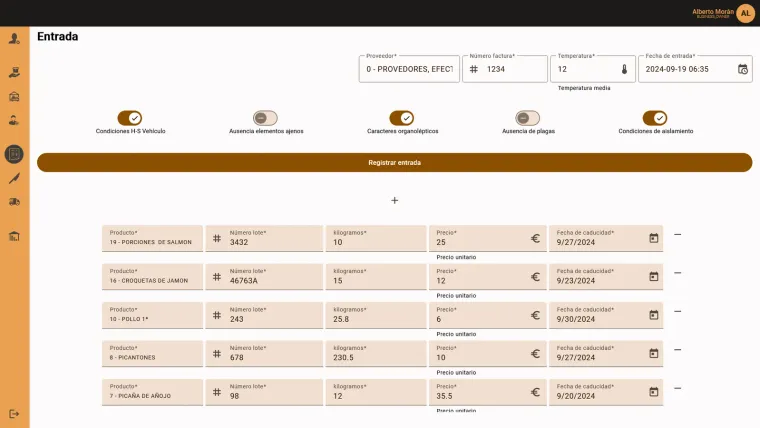Open the warehouse store icon in sidebar
Screen dimensions: 760x428
pos(14,96)
